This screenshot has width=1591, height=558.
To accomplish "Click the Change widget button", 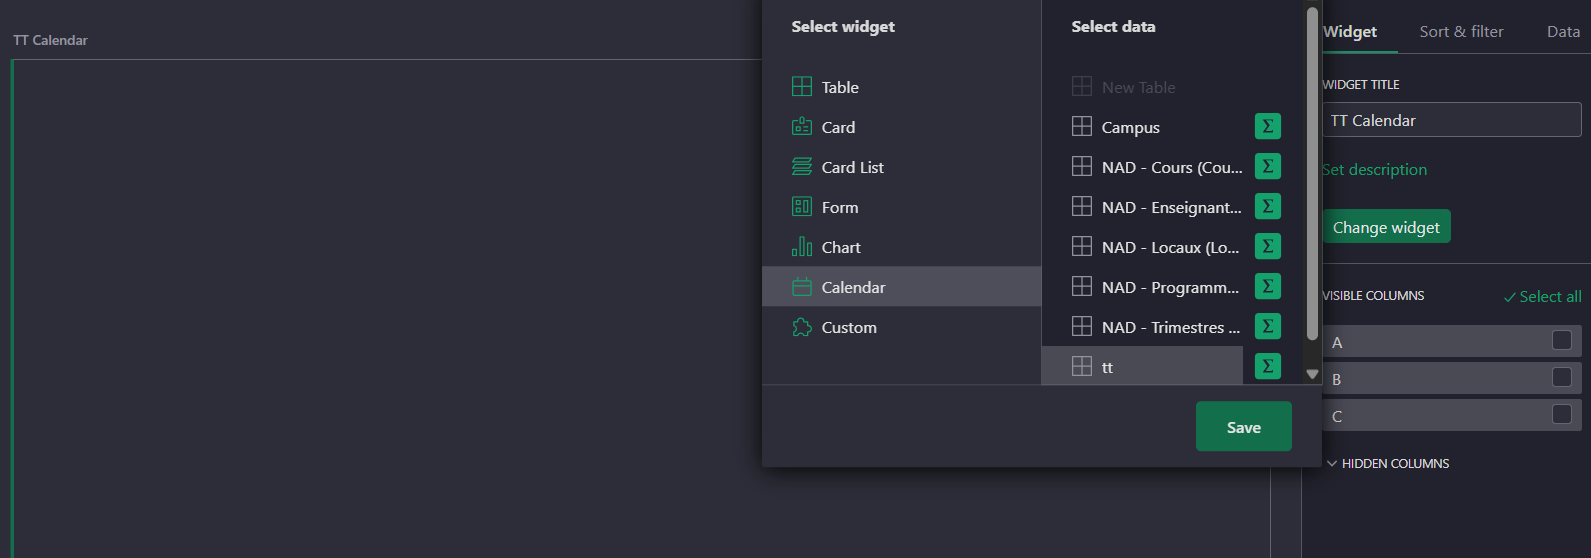I will click(x=1386, y=227).
